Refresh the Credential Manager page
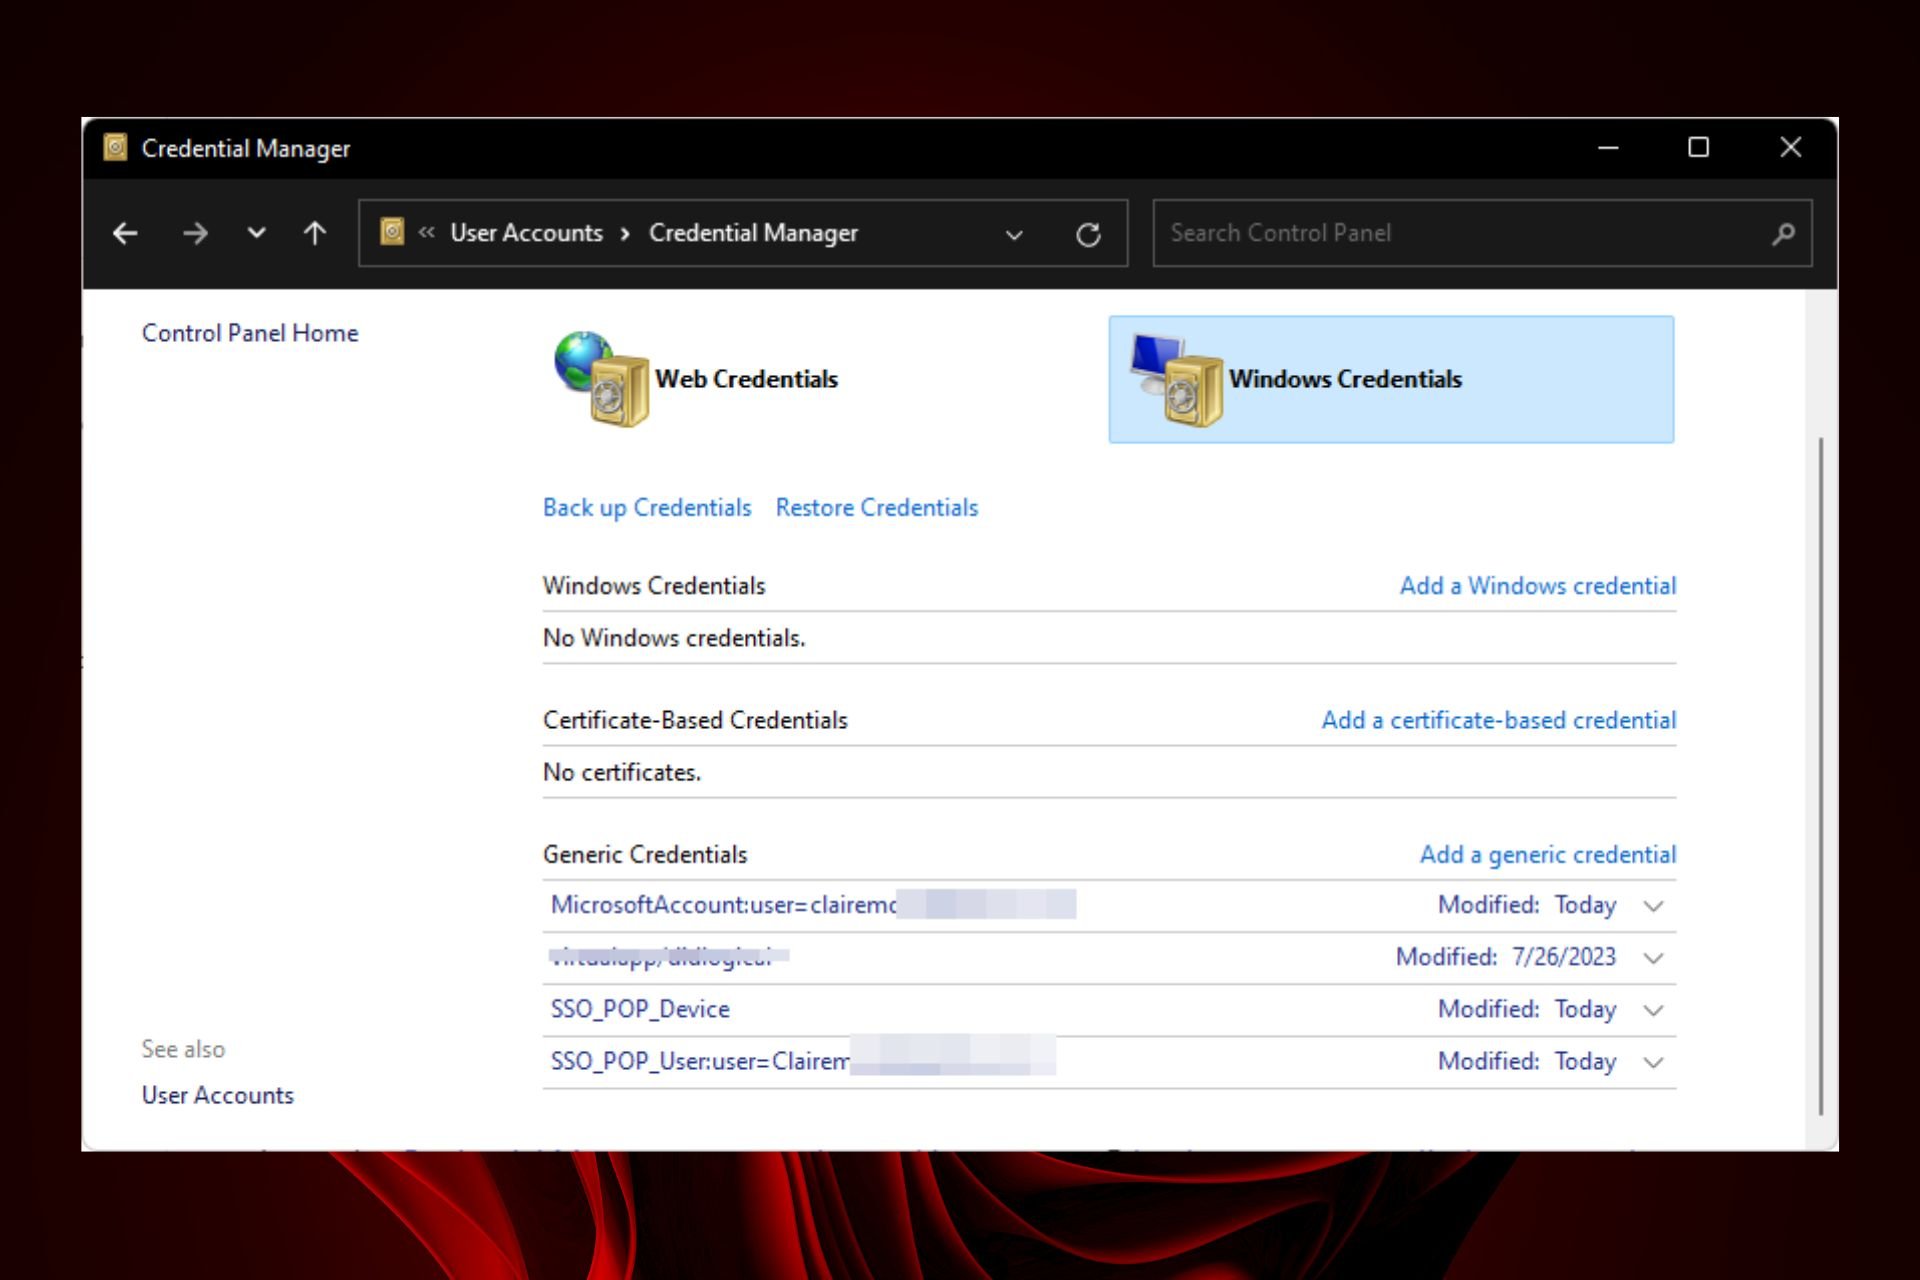Viewport: 1920px width, 1280px height. 1088,234
